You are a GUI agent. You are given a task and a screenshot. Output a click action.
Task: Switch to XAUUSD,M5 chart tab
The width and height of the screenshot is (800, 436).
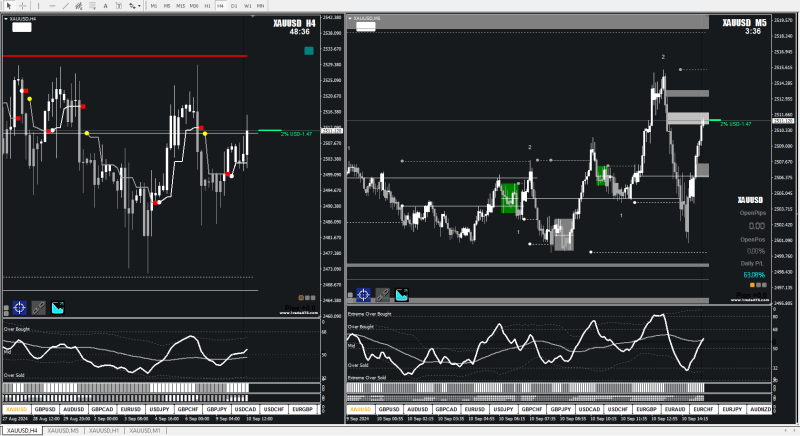pos(63,431)
